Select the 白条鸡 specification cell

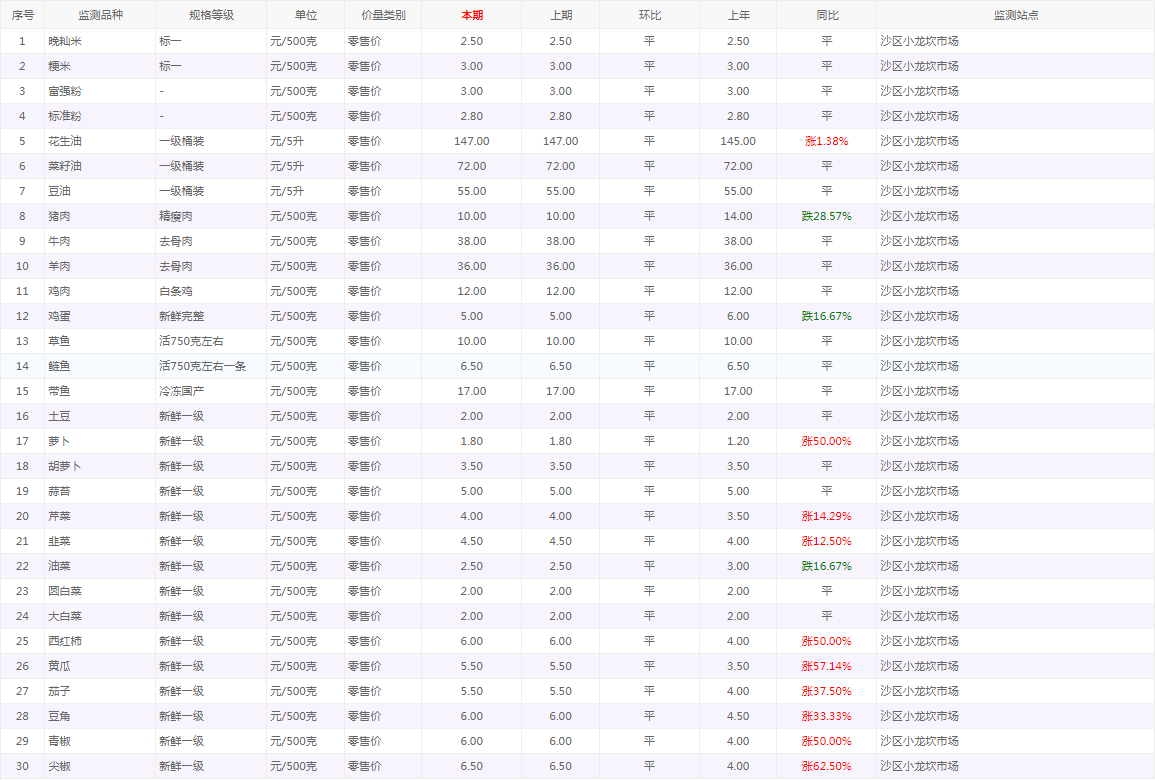pyautogui.click(x=176, y=291)
